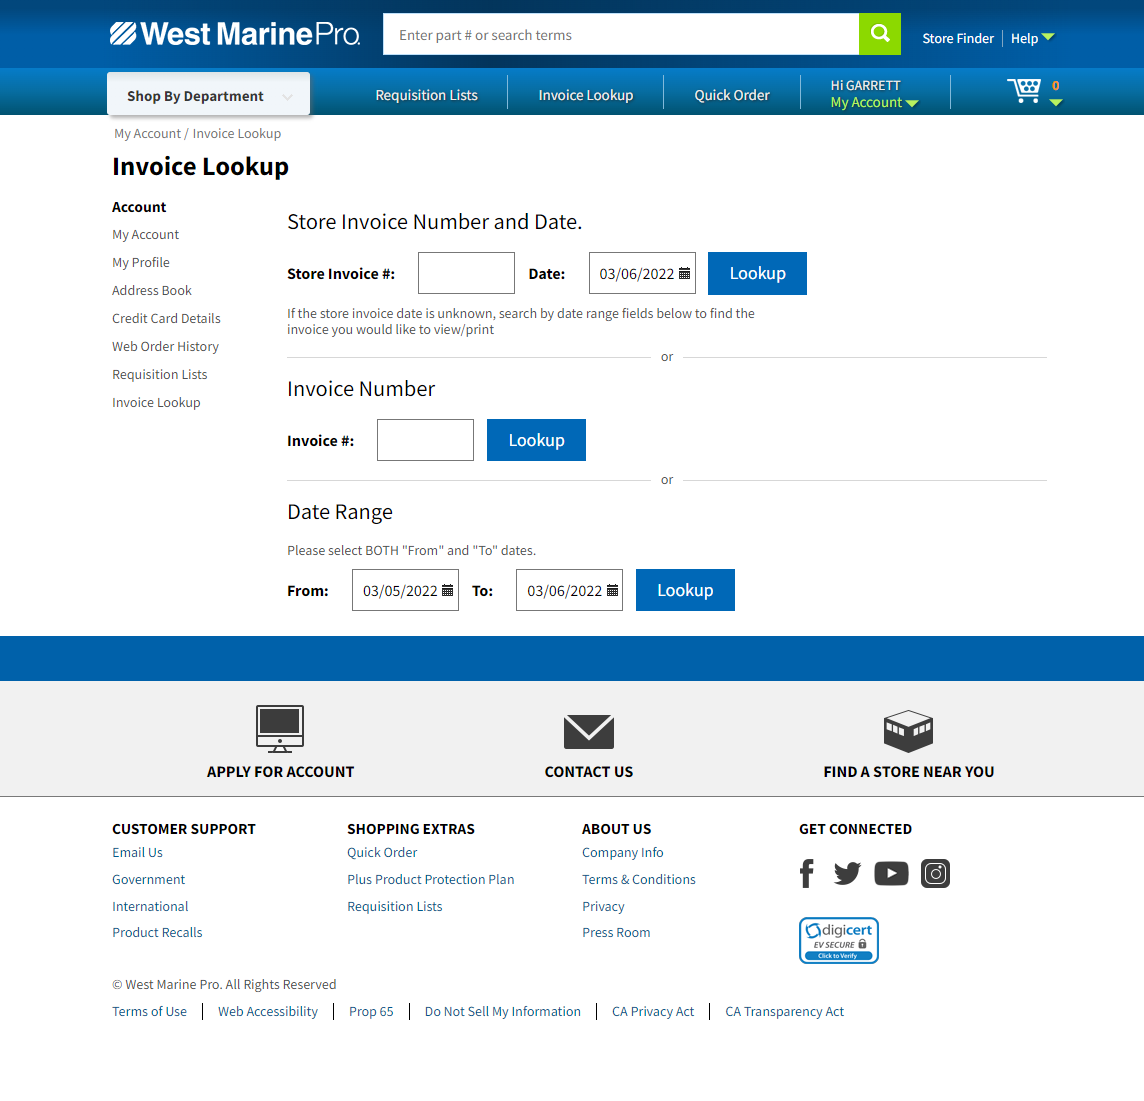Expand the My Account header dropdown
The height and width of the screenshot is (1101, 1144).
coord(874,103)
